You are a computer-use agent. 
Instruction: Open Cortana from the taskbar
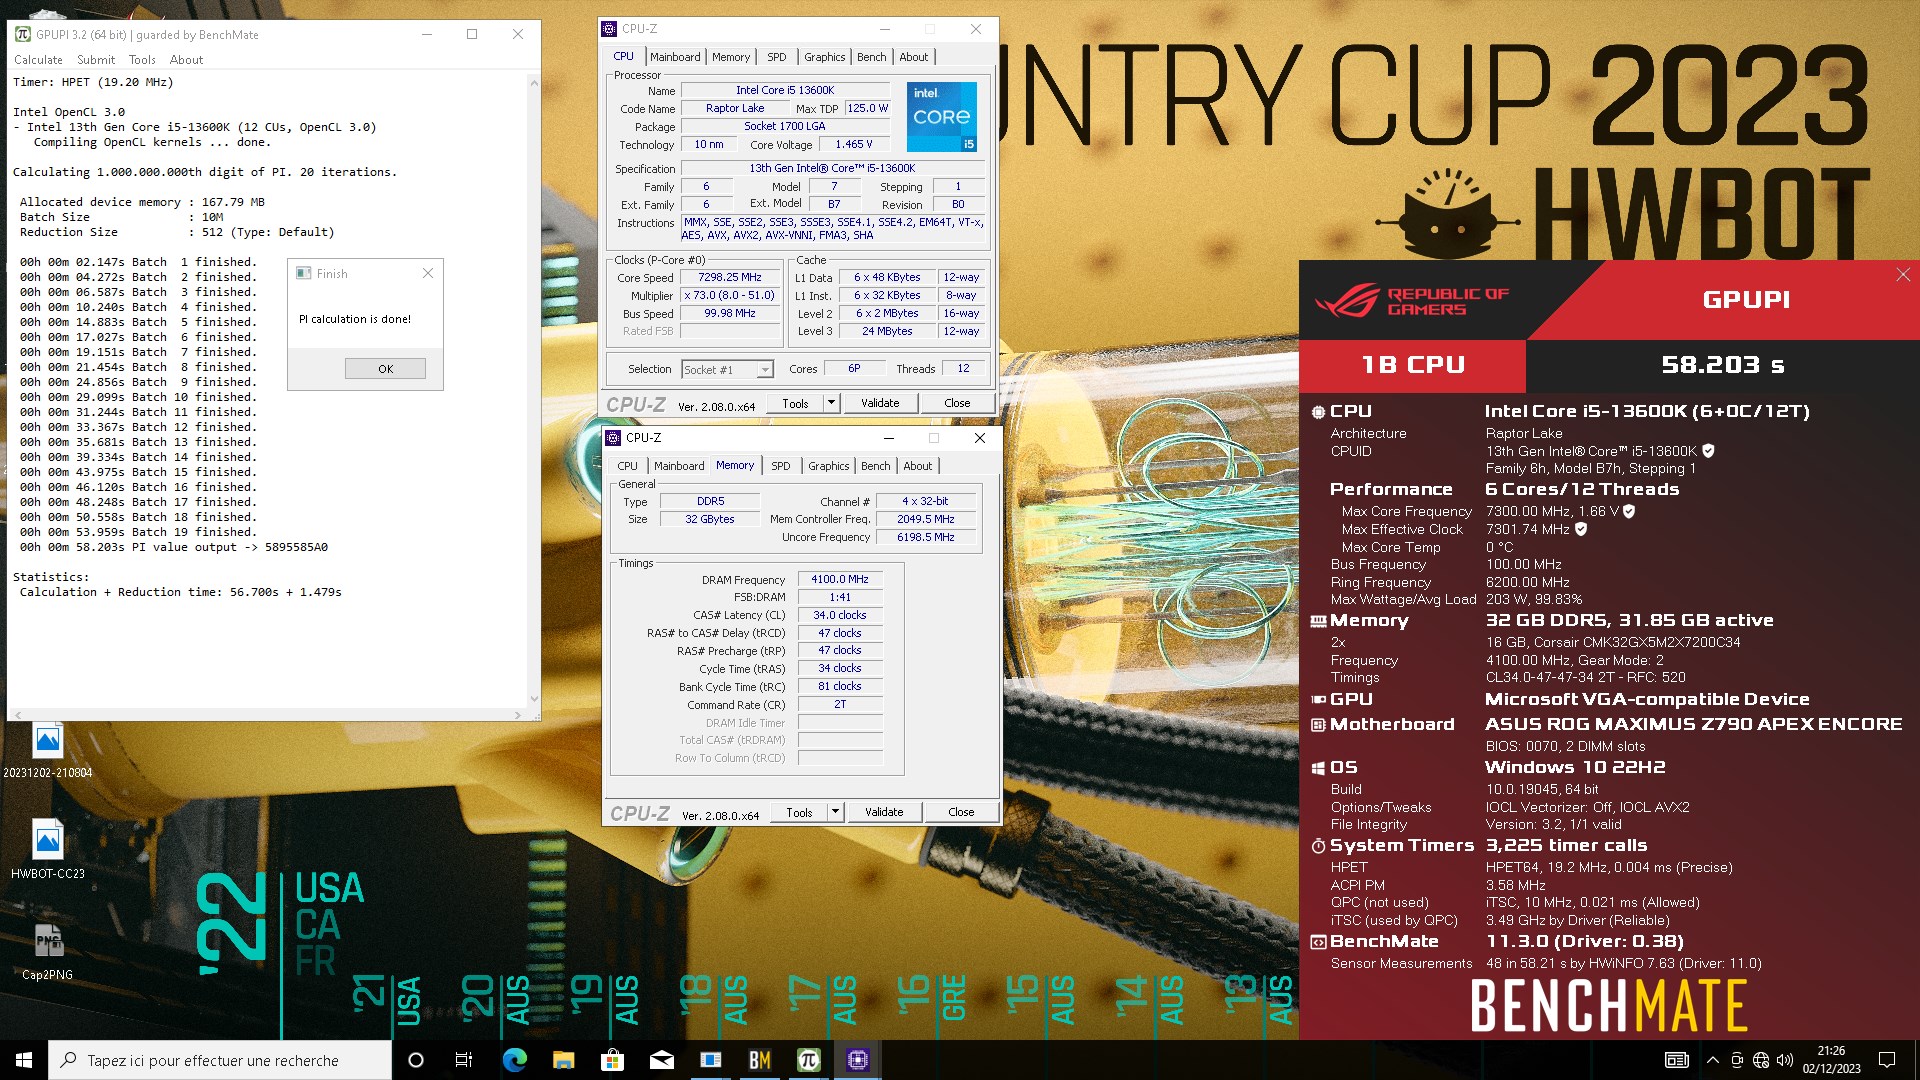click(416, 1060)
